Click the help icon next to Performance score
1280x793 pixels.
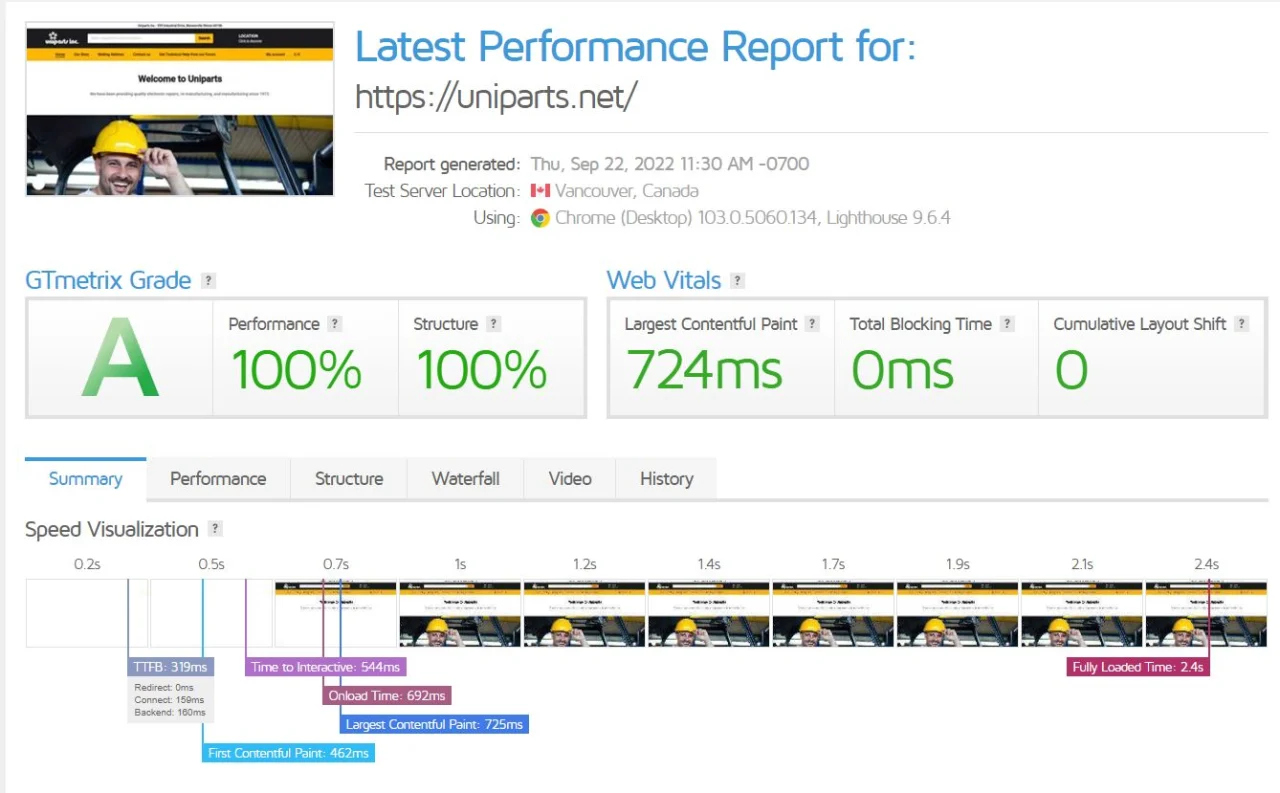tap(335, 324)
